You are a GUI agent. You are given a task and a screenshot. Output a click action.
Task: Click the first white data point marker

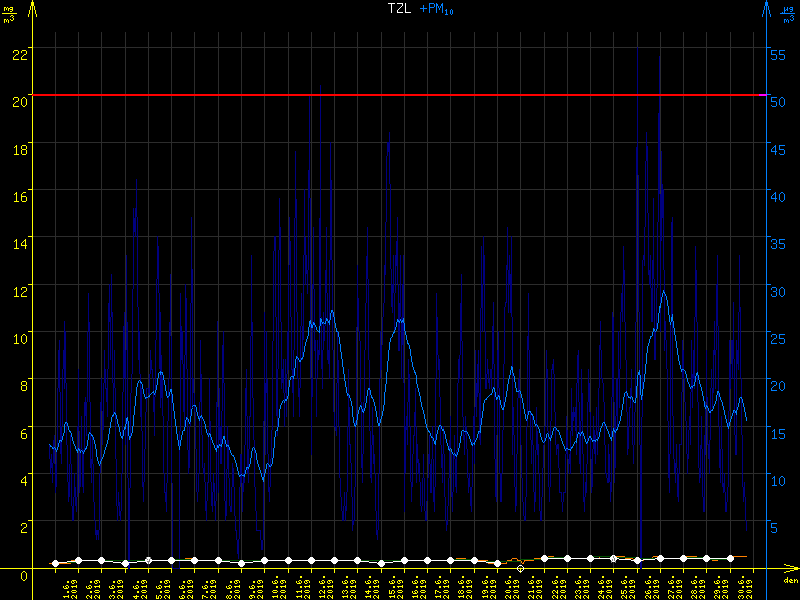click(55, 564)
